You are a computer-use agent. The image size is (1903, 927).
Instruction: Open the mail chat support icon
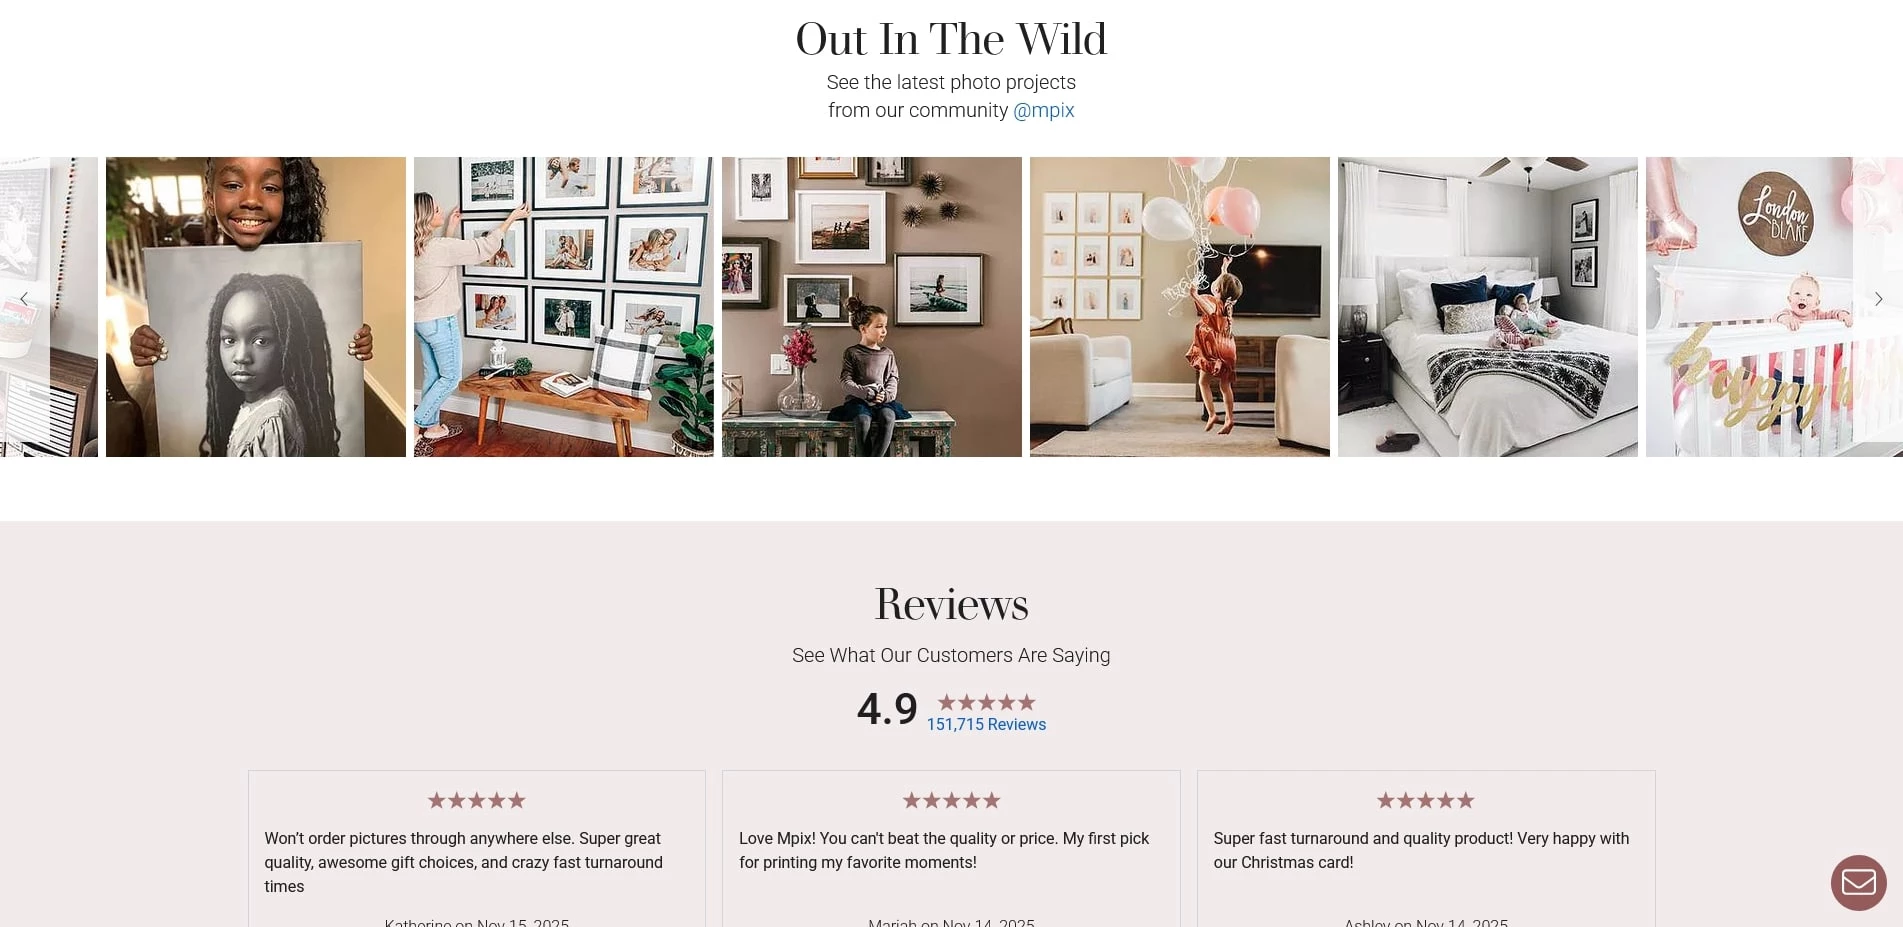[x=1858, y=883]
